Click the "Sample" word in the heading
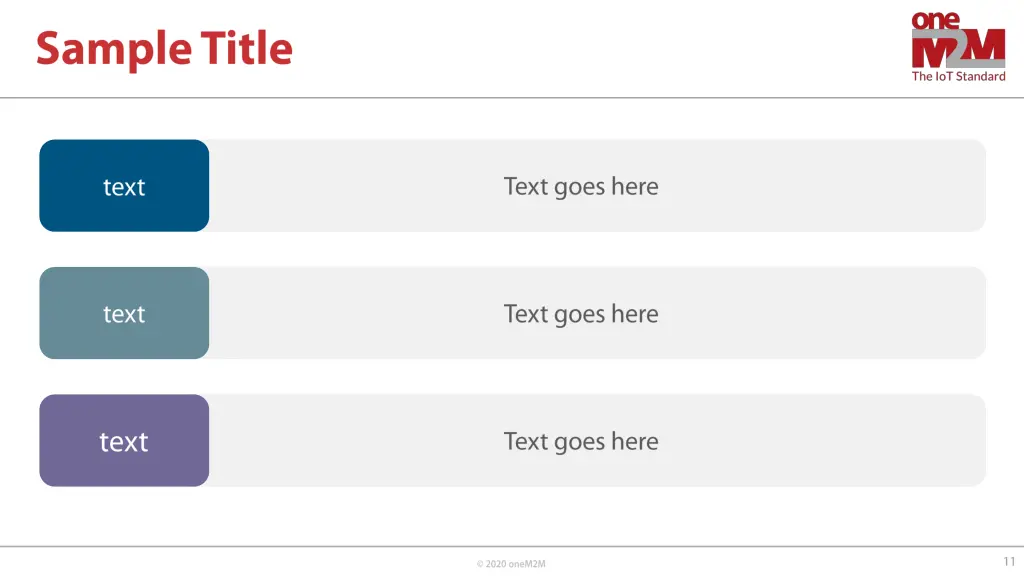The image size is (1024, 576). pyautogui.click(x=114, y=50)
